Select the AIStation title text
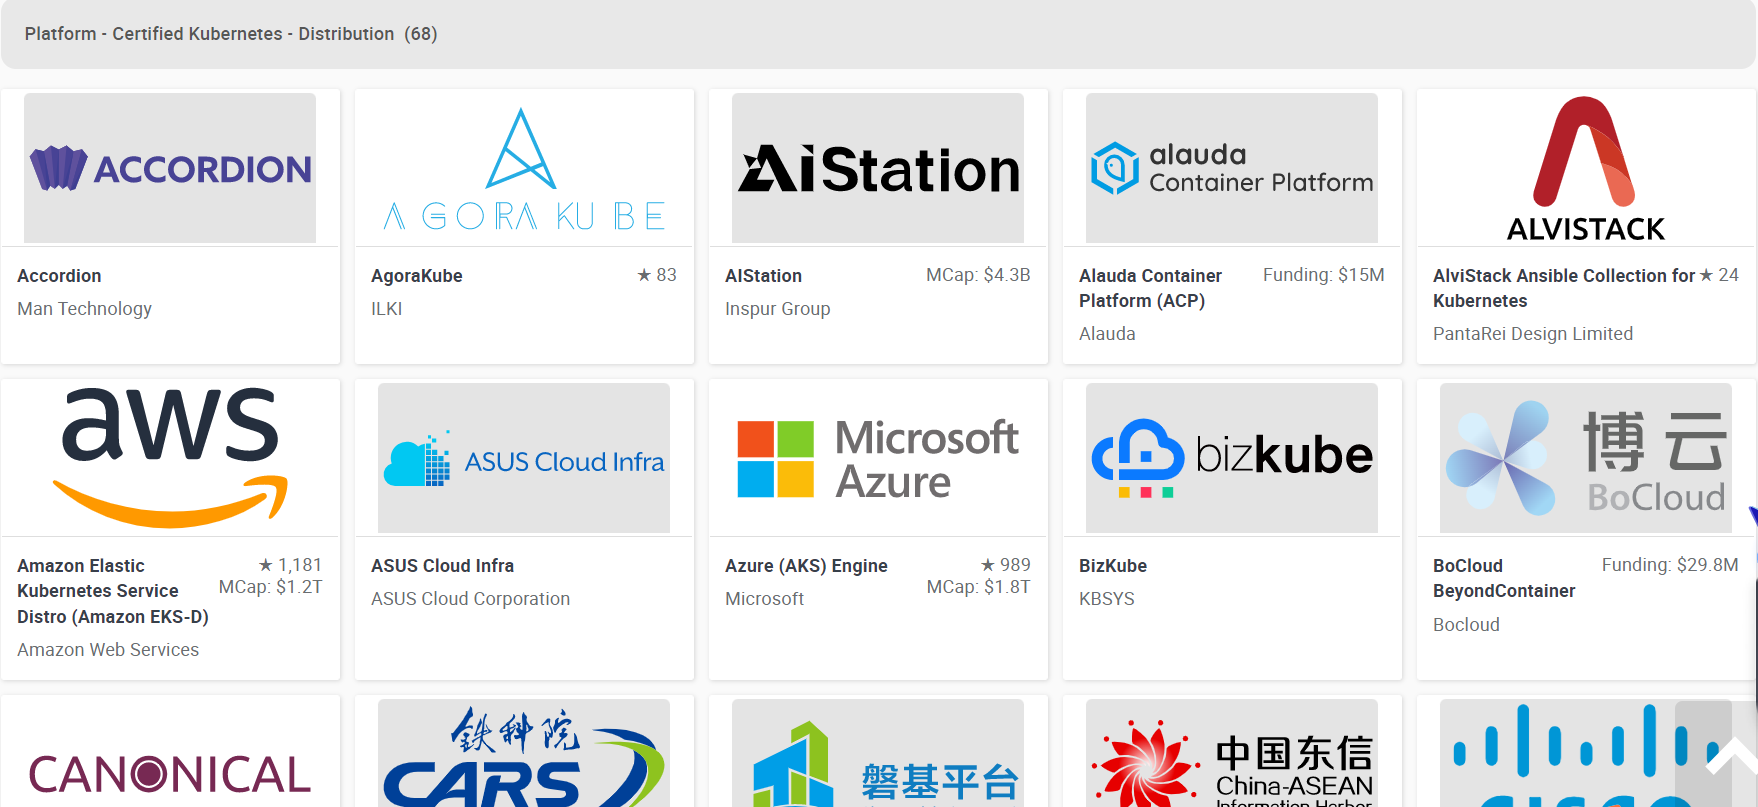Image resolution: width=1758 pixels, height=807 pixels. [x=764, y=276]
